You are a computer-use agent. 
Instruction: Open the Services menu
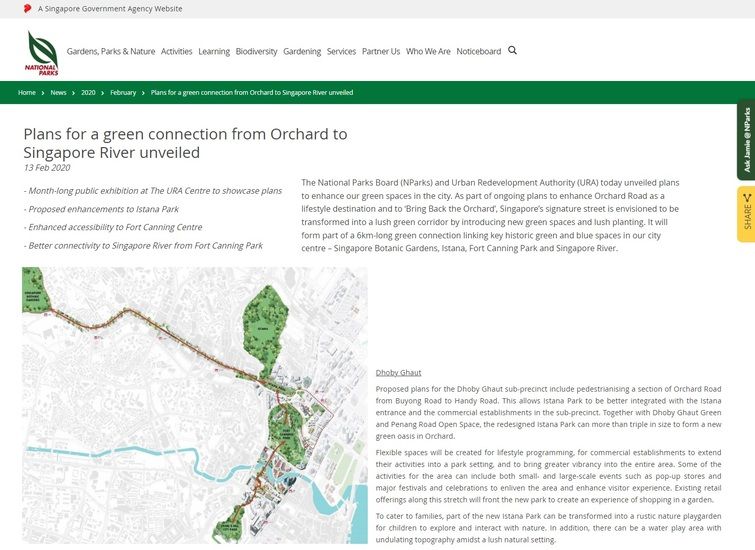click(x=341, y=51)
